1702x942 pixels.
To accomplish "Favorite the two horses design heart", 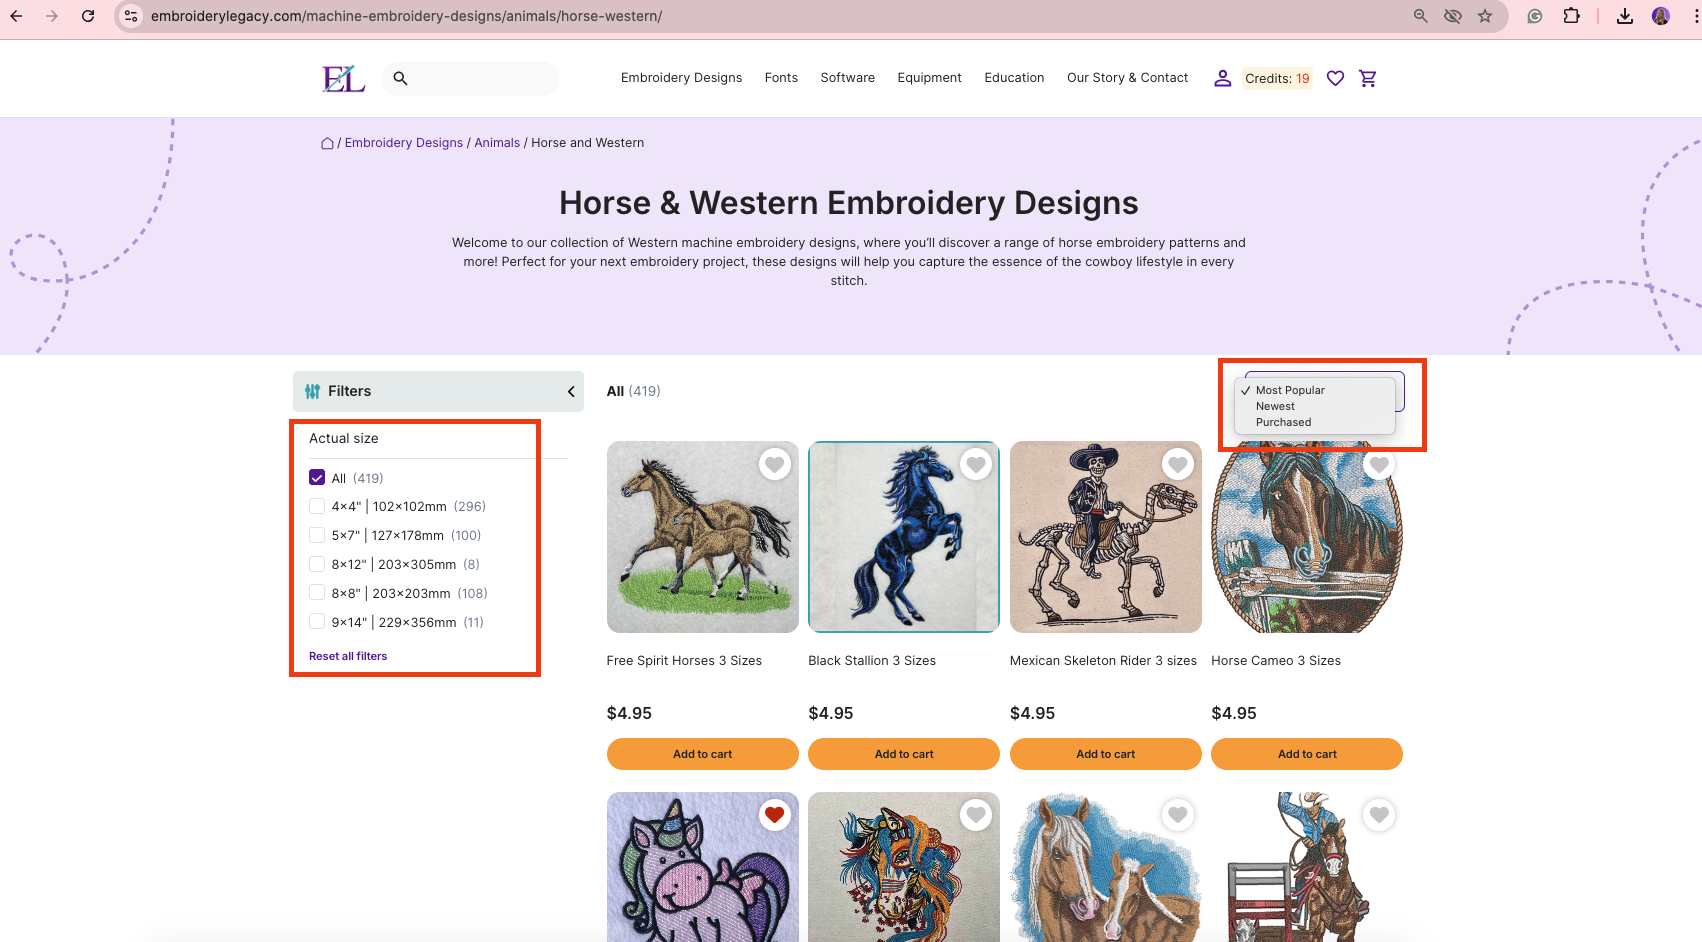I will pyautogui.click(x=1178, y=815).
